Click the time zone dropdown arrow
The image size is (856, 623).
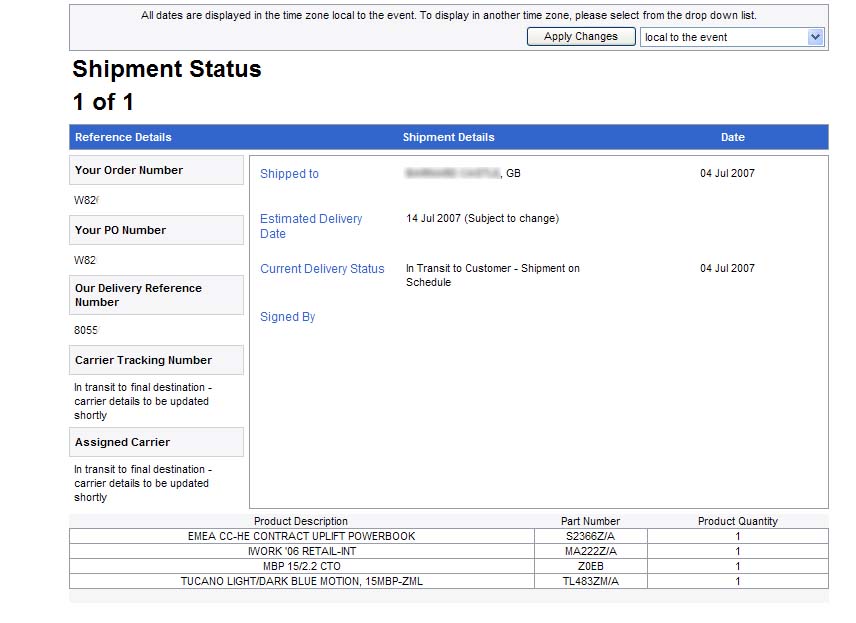coord(815,37)
